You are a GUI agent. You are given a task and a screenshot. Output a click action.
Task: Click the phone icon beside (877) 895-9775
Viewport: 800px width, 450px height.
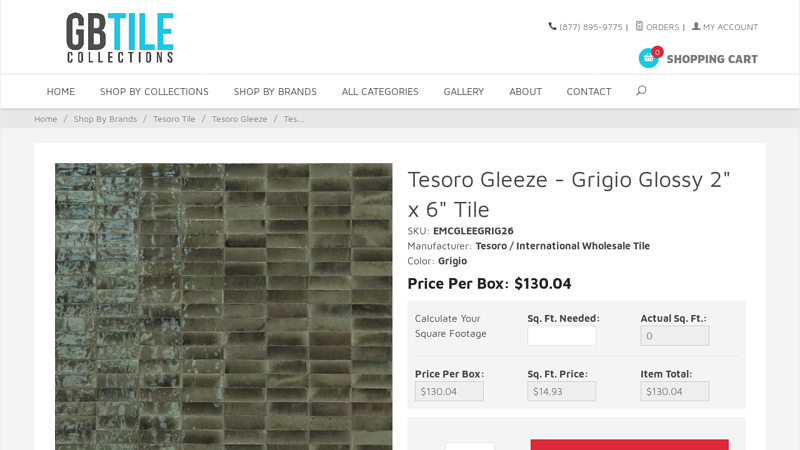point(552,26)
